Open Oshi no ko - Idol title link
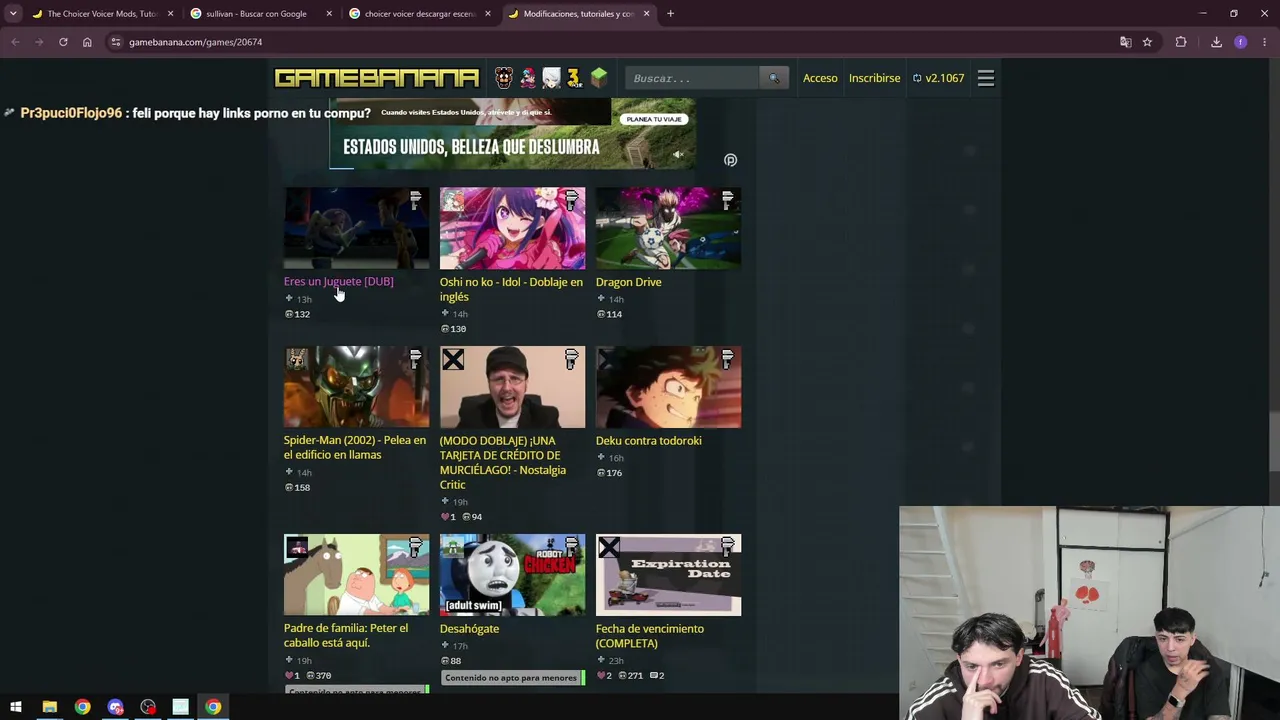This screenshot has height=720, width=1280. point(511,289)
